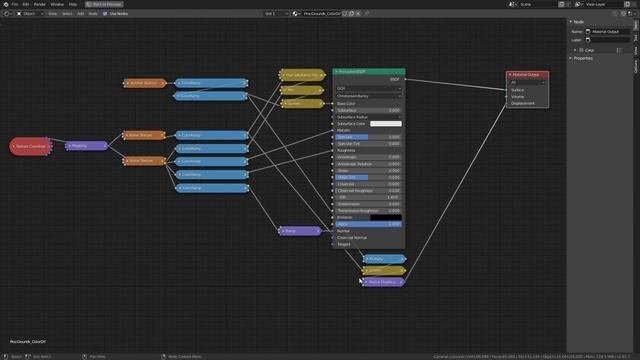Open the File menu
This screenshot has height=360, width=640.
click(15, 4)
